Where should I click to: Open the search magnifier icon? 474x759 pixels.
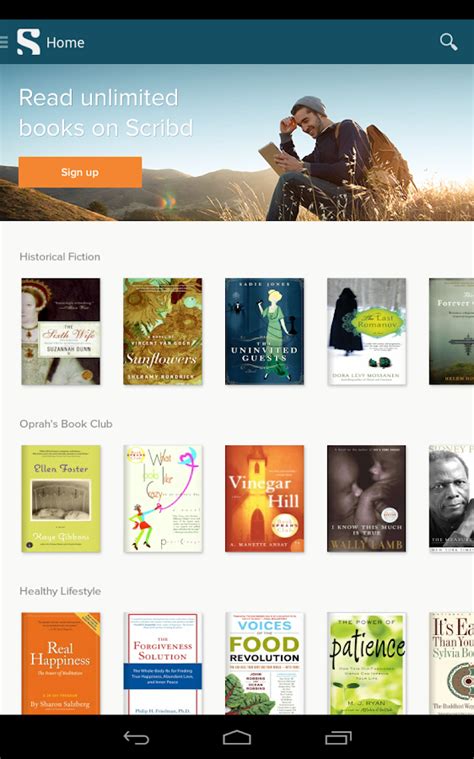click(x=448, y=42)
